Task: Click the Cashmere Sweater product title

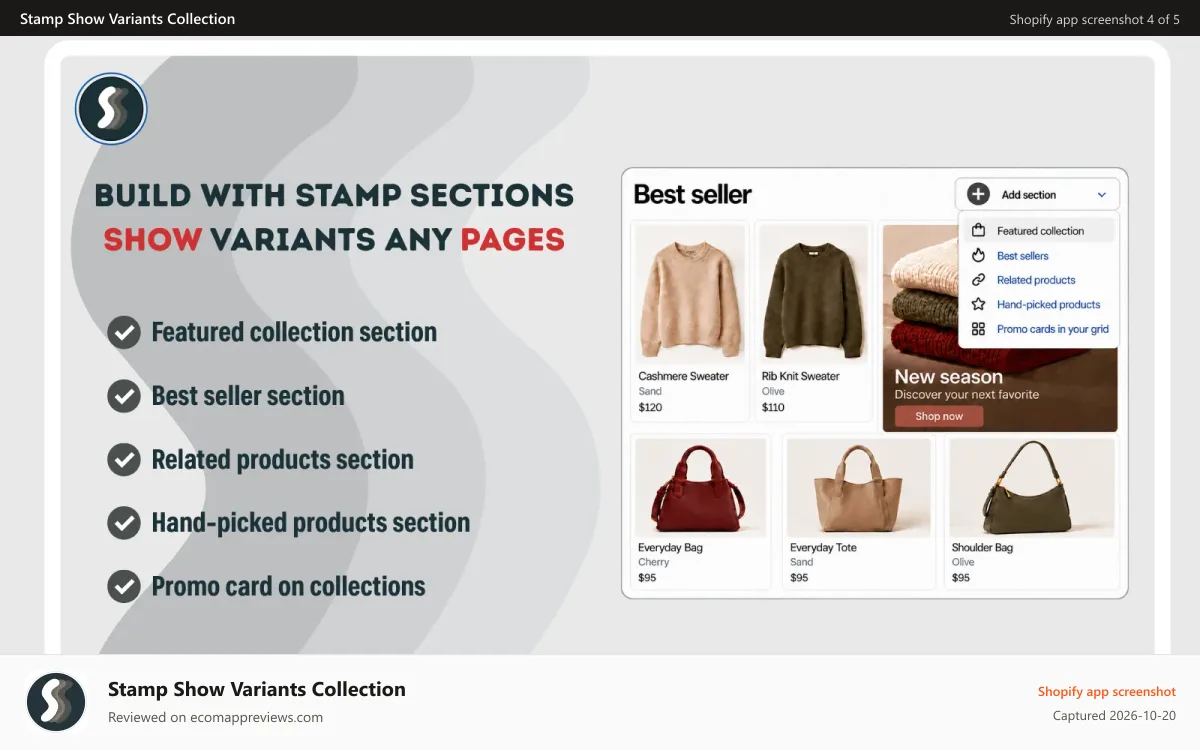Action: 683,376
